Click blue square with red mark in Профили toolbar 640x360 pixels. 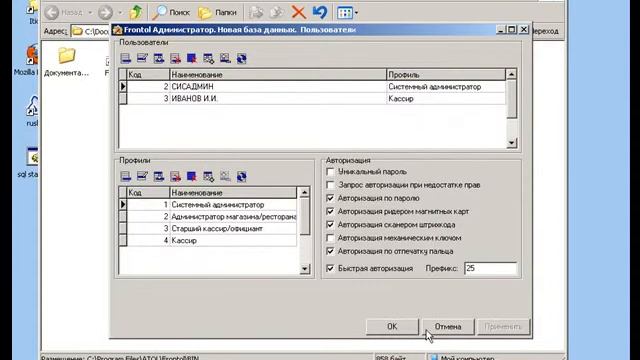192,176
